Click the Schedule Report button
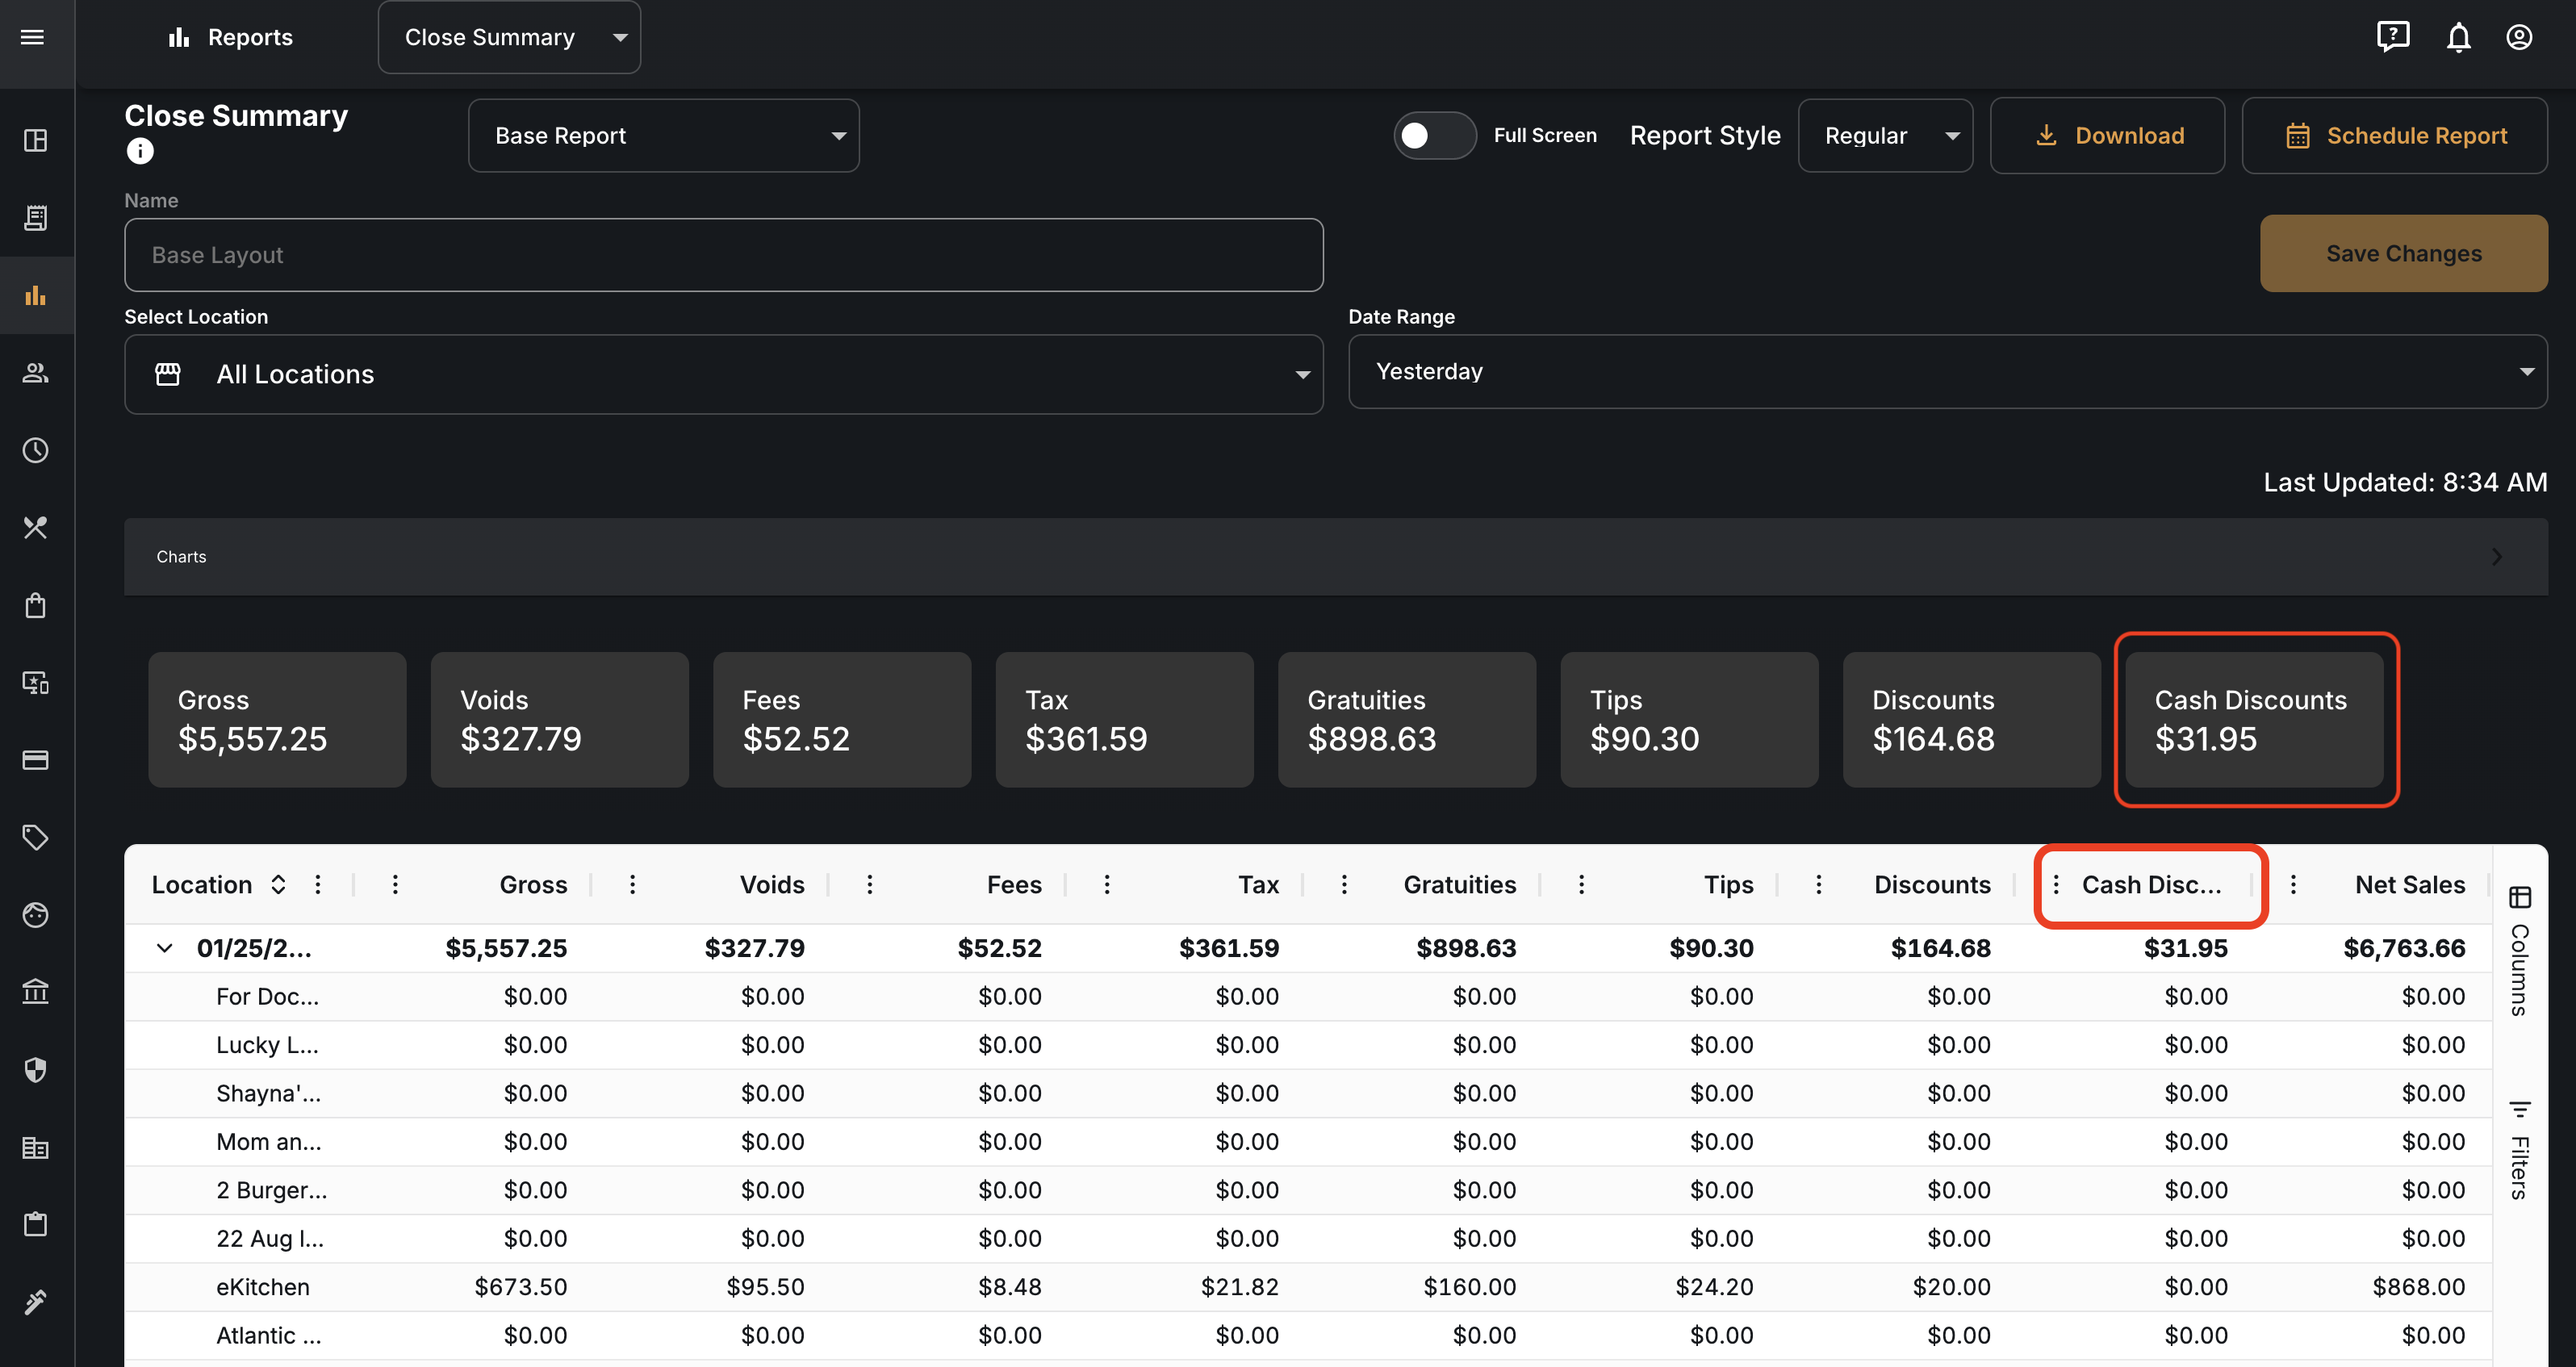The height and width of the screenshot is (1367, 2576). tap(2394, 135)
